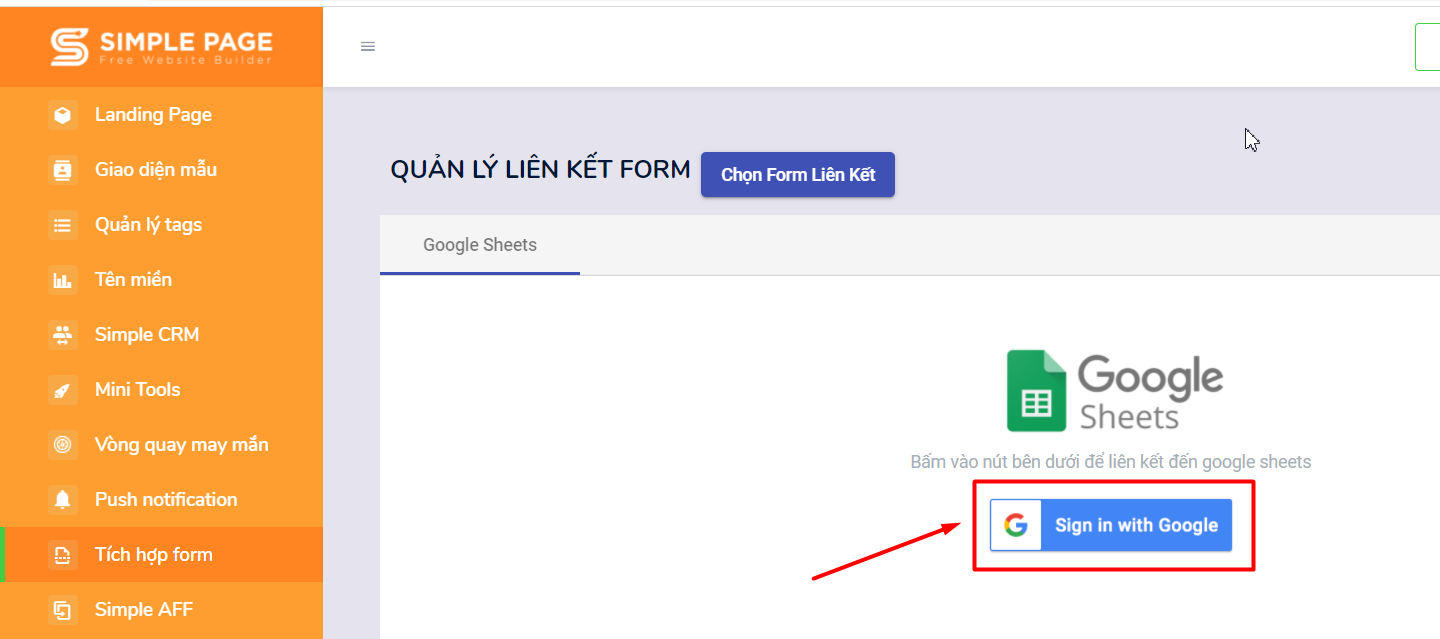Open Landing Page in sidebar
This screenshot has height=639, width=1440.
pos(161,115)
